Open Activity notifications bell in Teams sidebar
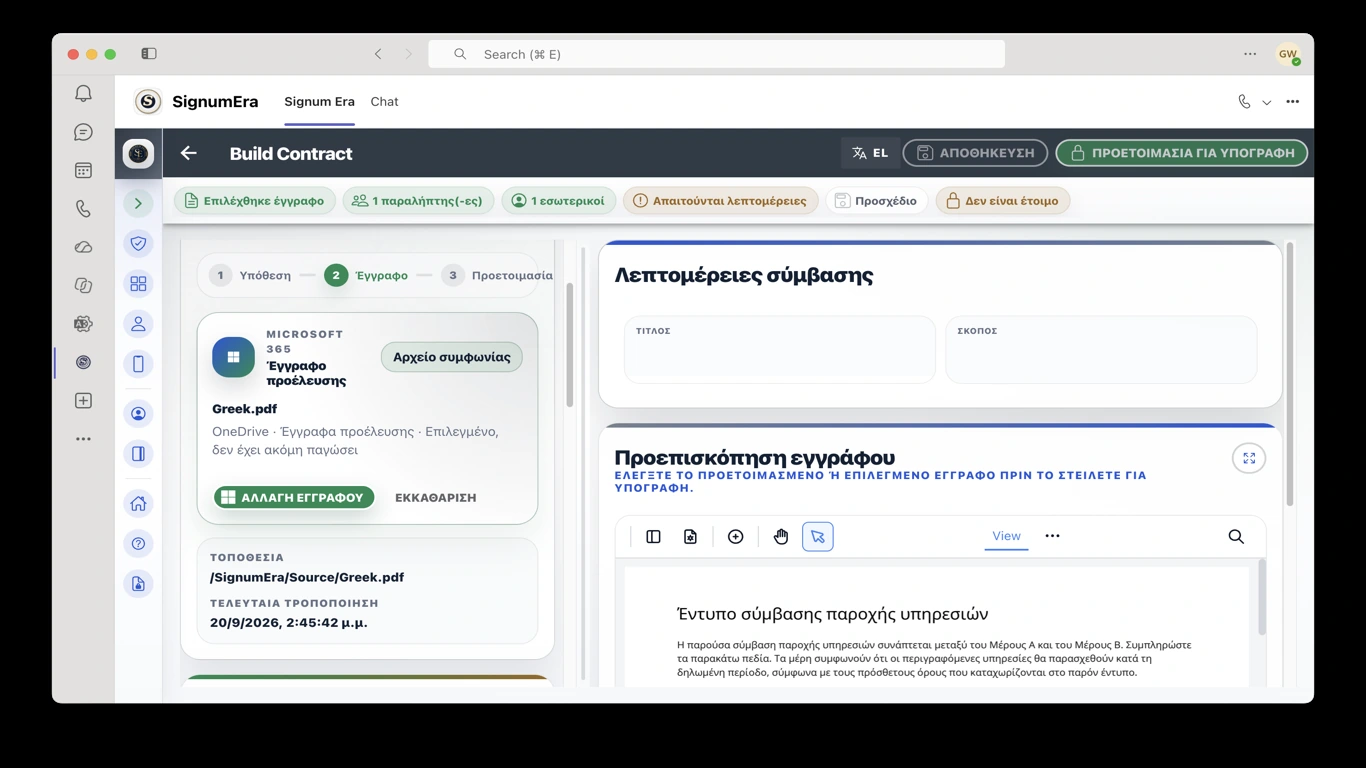The image size is (1366, 768). 83,93
